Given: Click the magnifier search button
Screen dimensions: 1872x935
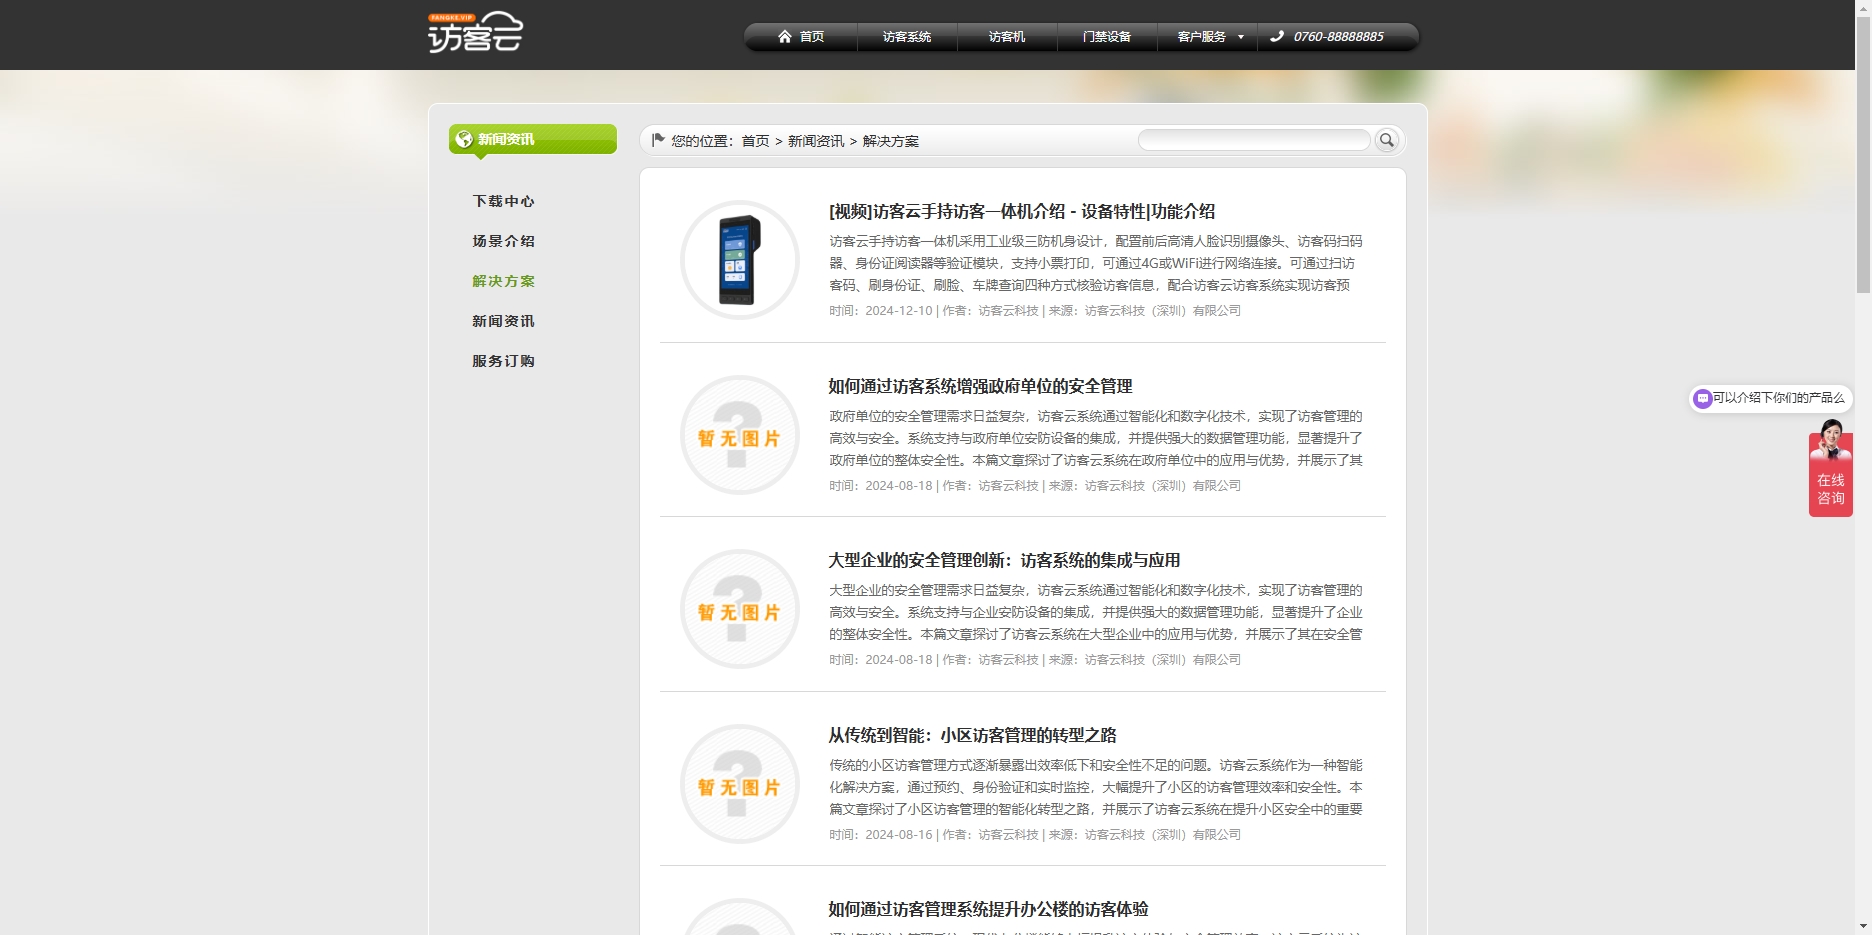Looking at the screenshot, I should (x=1387, y=140).
